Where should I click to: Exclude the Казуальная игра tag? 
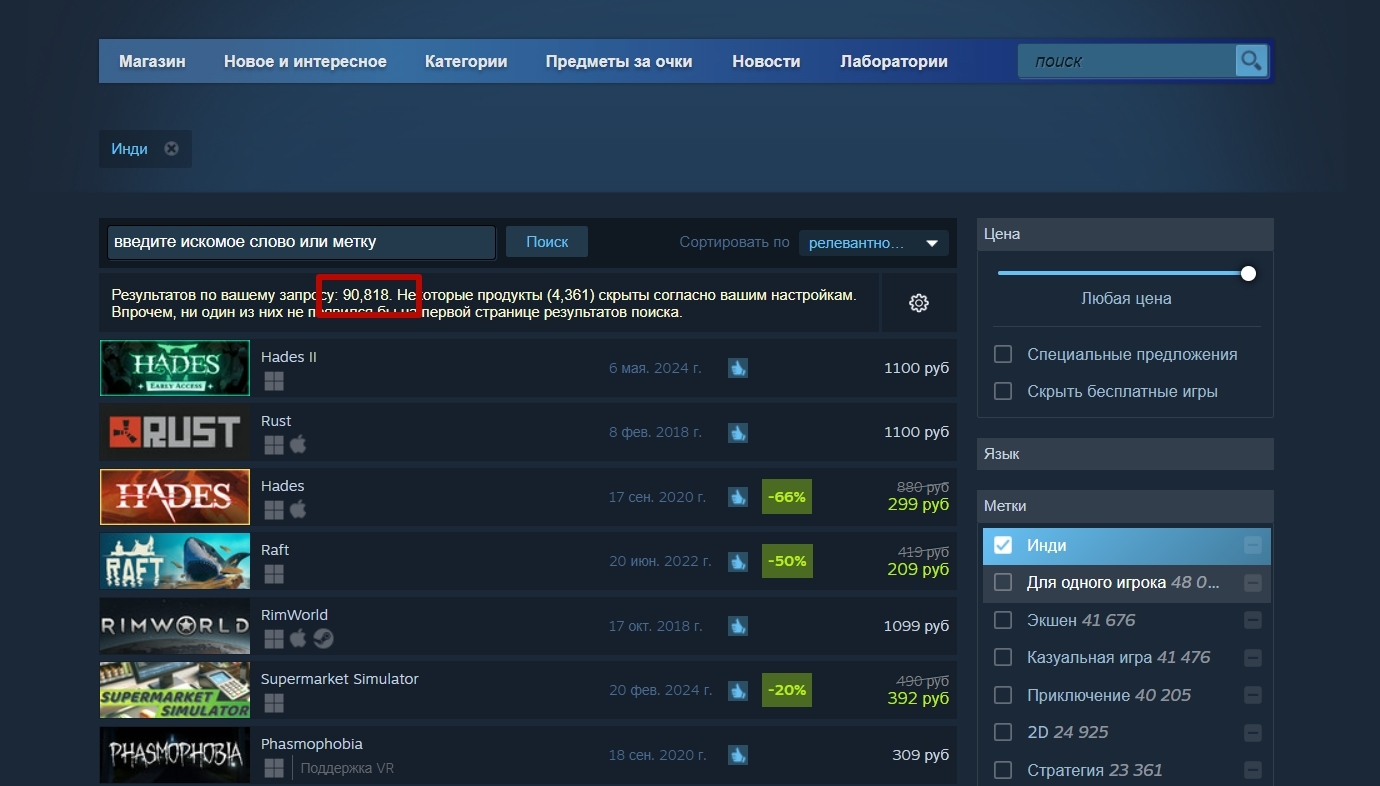(1253, 658)
